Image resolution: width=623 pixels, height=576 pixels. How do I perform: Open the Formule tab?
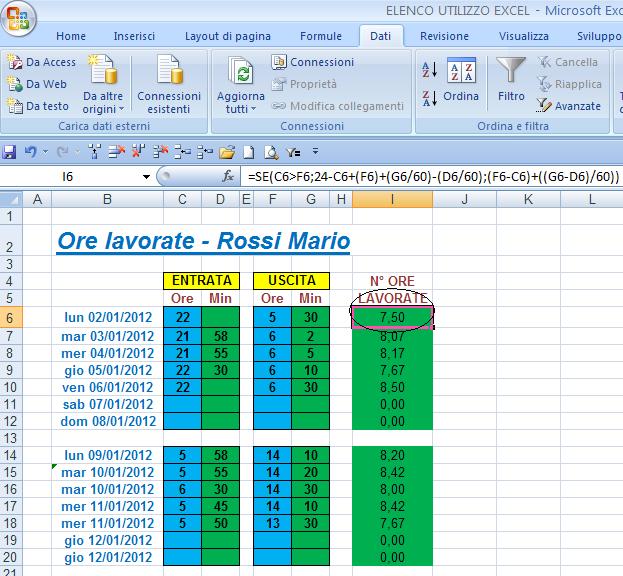pyautogui.click(x=321, y=36)
